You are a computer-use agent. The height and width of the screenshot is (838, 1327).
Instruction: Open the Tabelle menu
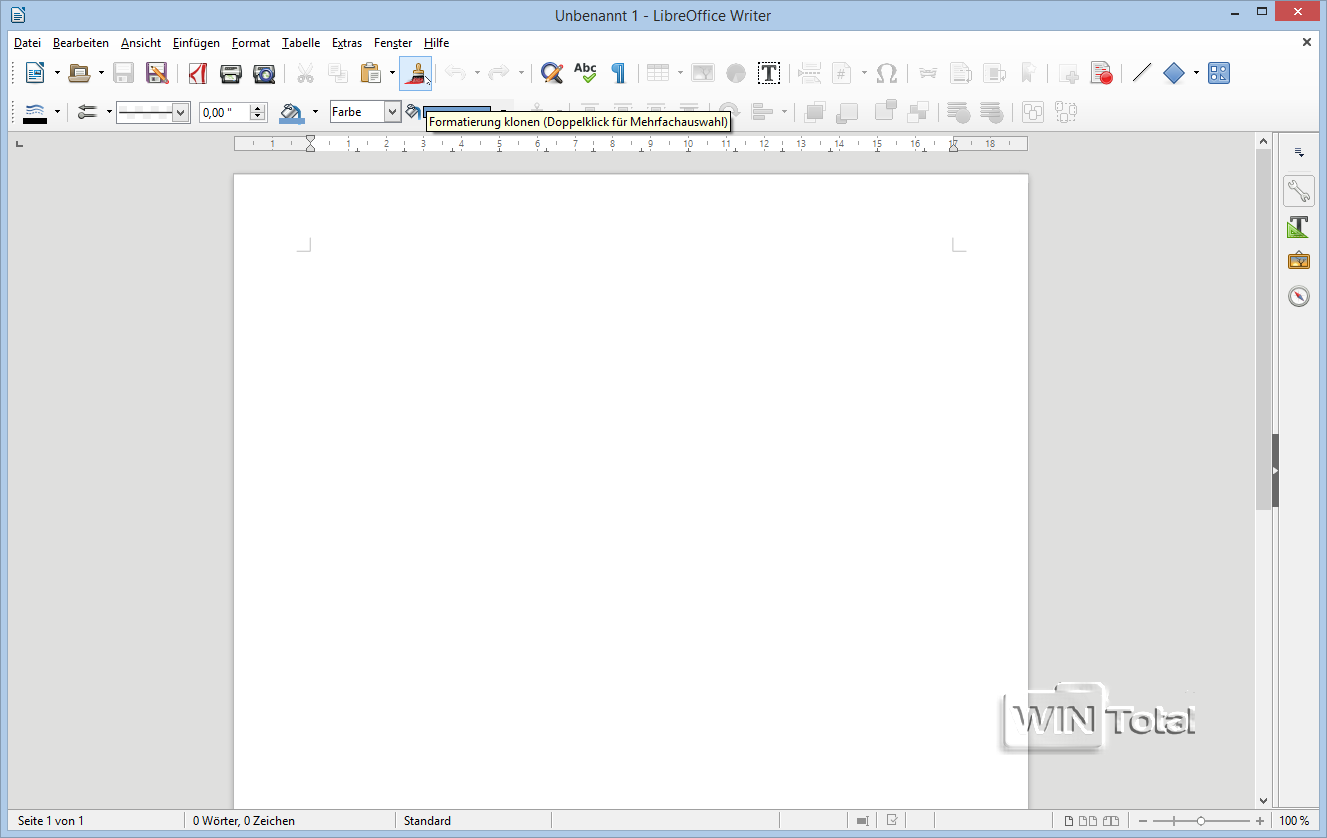(x=301, y=43)
